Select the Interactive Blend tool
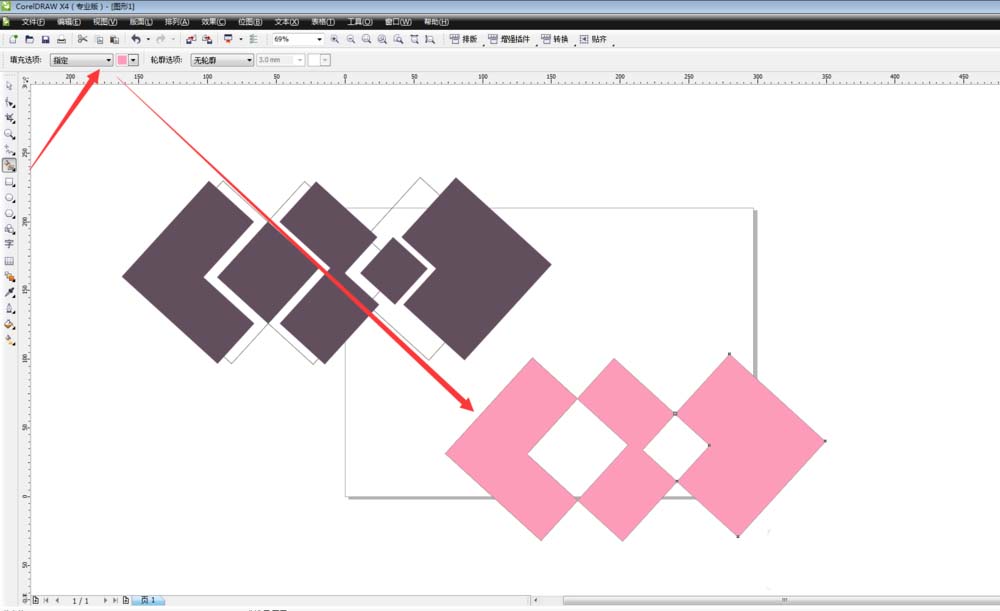This screenshot has width=1000, height=611. coord(9,277)
